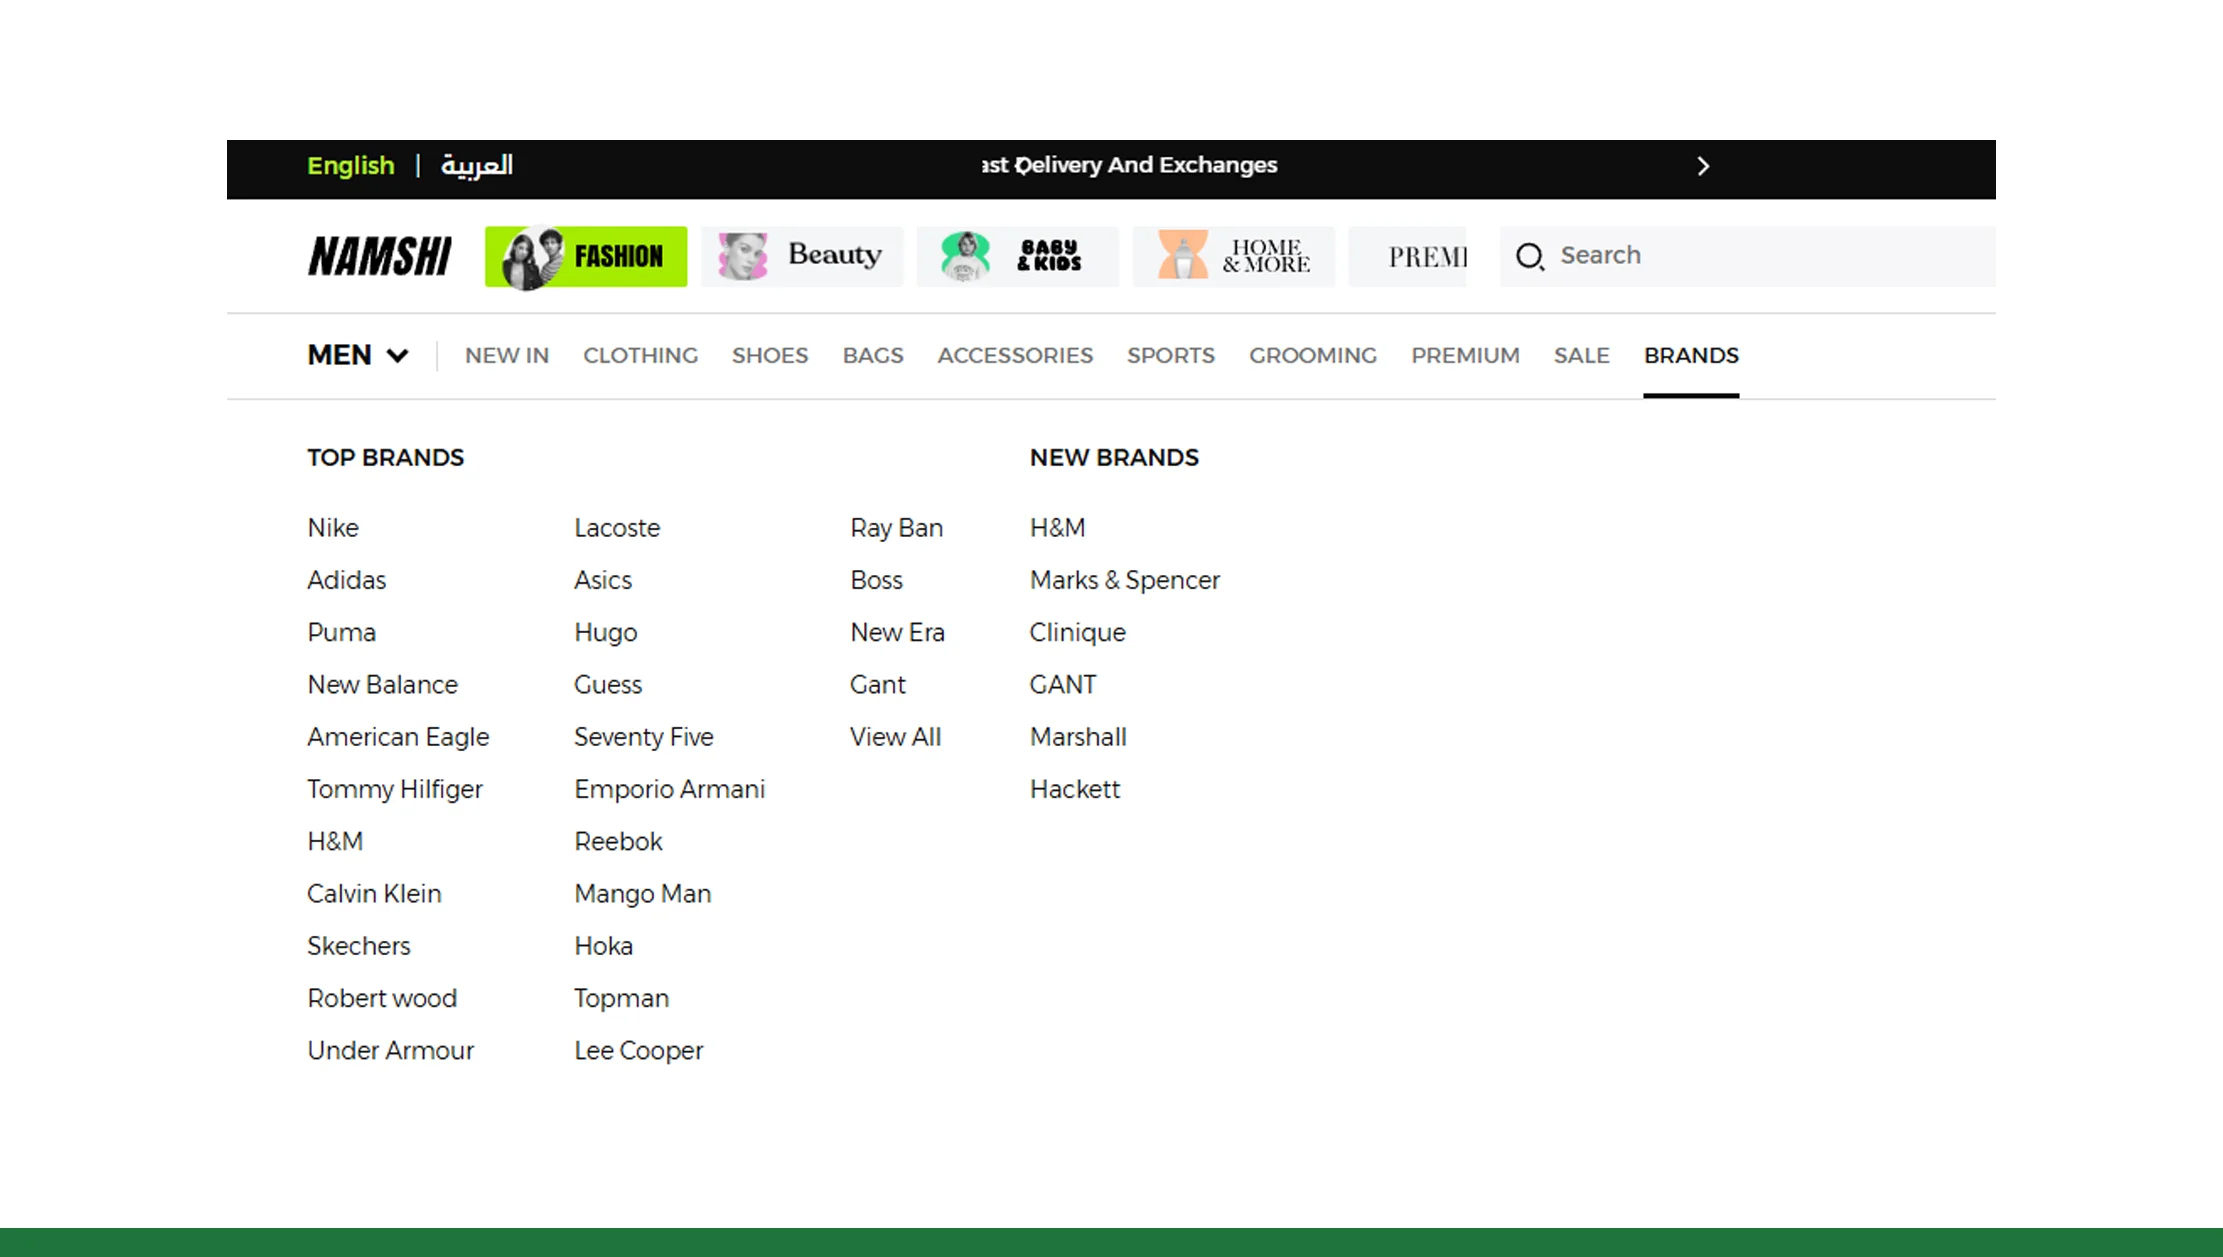Switch shopping gender using the MEN selector
The height and width of the screenshot is (1257, 2223).
pos(338,355)
